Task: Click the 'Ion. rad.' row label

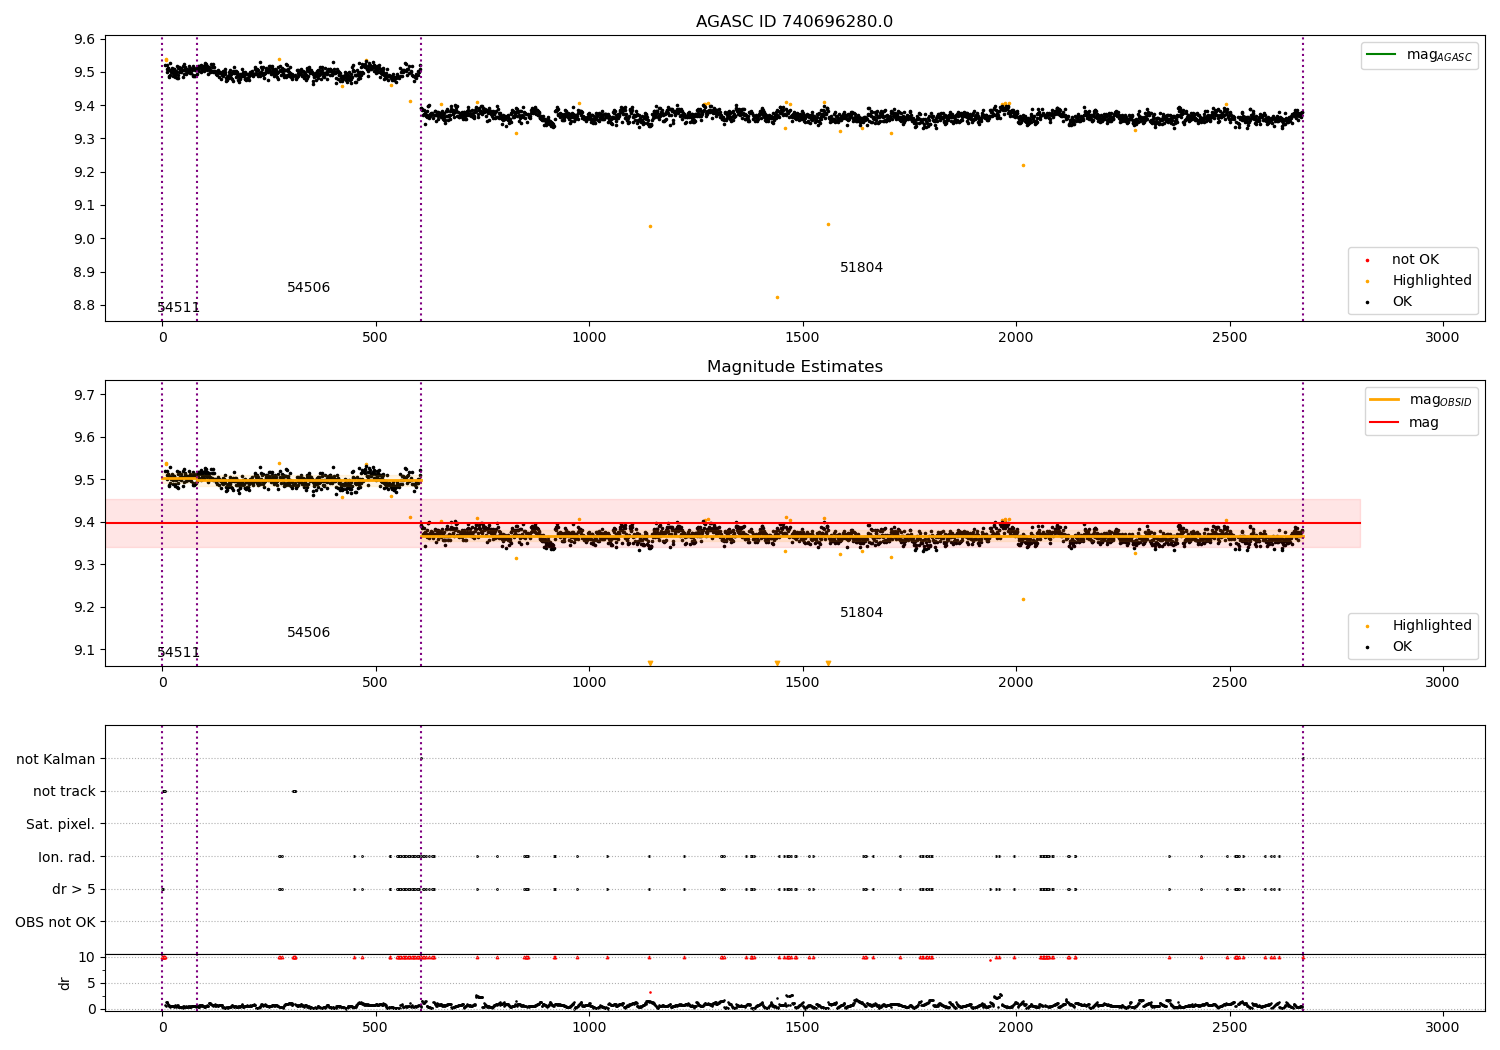Action: (67, 857)
